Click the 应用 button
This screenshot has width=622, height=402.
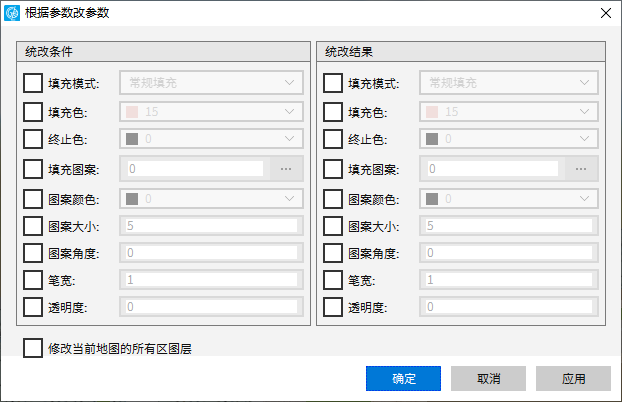[573, 379]
